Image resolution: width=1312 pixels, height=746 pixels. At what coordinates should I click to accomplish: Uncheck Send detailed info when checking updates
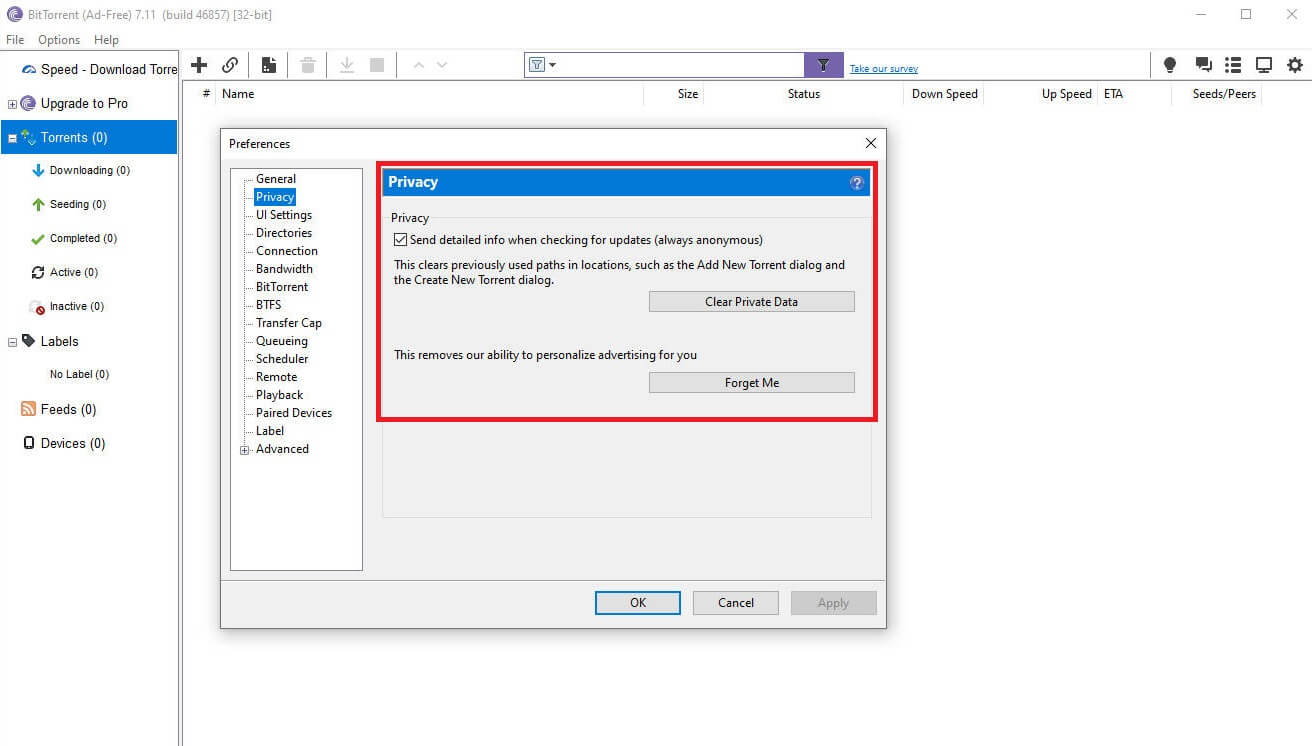(401, 240)
